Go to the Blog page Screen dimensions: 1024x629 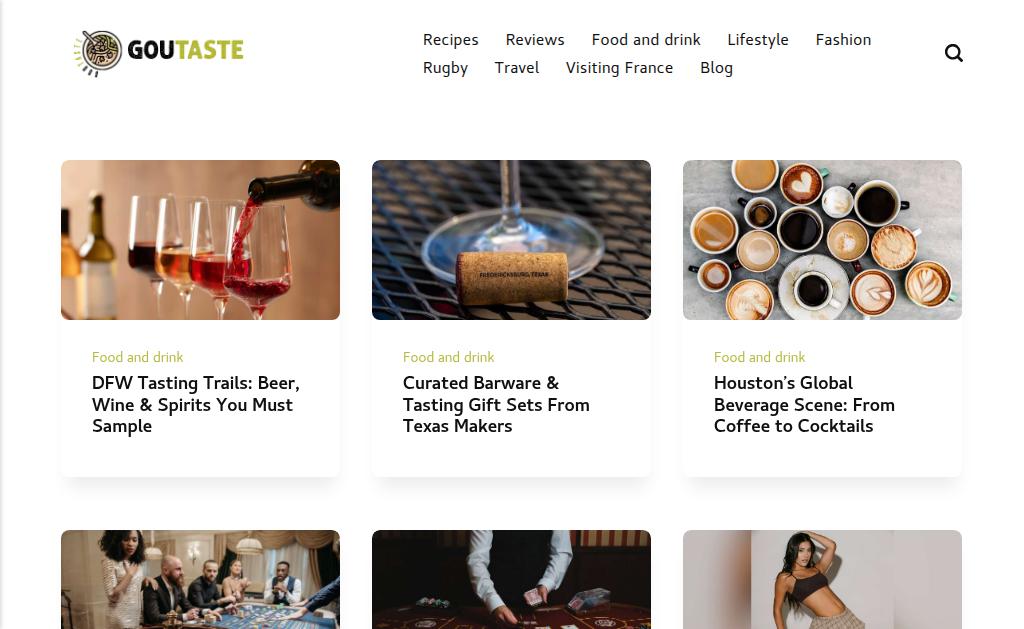(716, 68)
